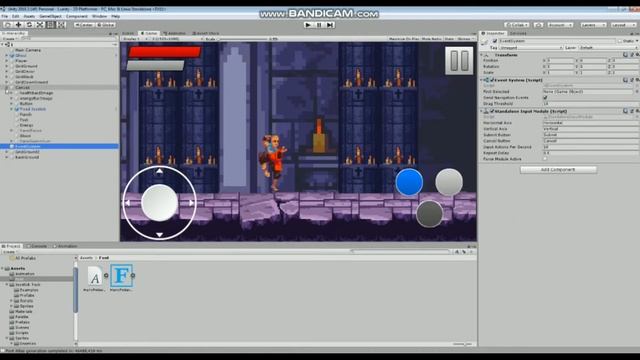The image size is (640, 360).
Task: Toggle the Static checkbox in Inspector
Action: 620,41
